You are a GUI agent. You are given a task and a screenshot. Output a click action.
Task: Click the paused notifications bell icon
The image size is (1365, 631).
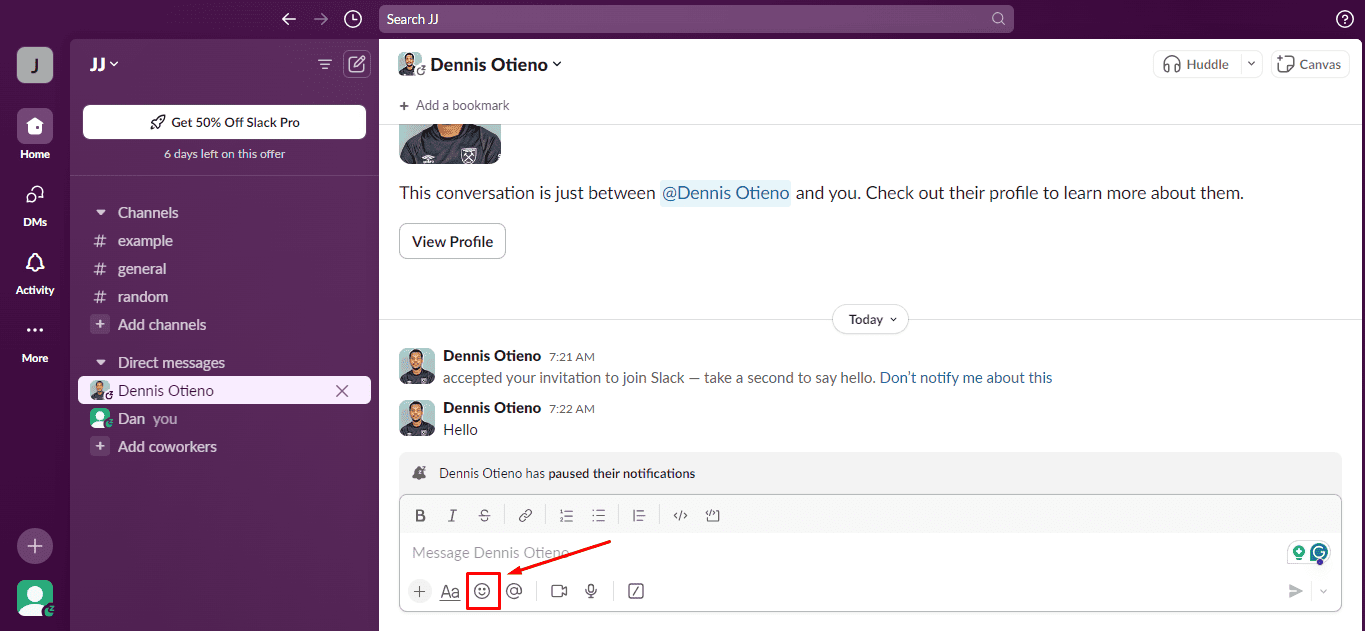420,473
